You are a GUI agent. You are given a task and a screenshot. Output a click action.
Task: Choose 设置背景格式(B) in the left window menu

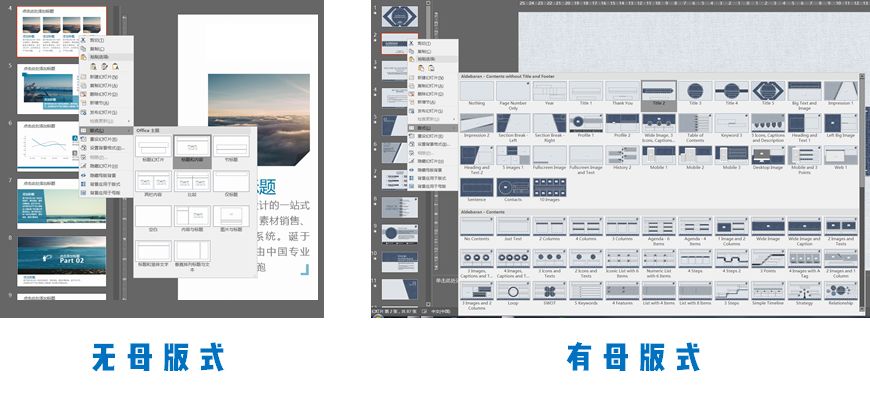(x=107, y=148)
